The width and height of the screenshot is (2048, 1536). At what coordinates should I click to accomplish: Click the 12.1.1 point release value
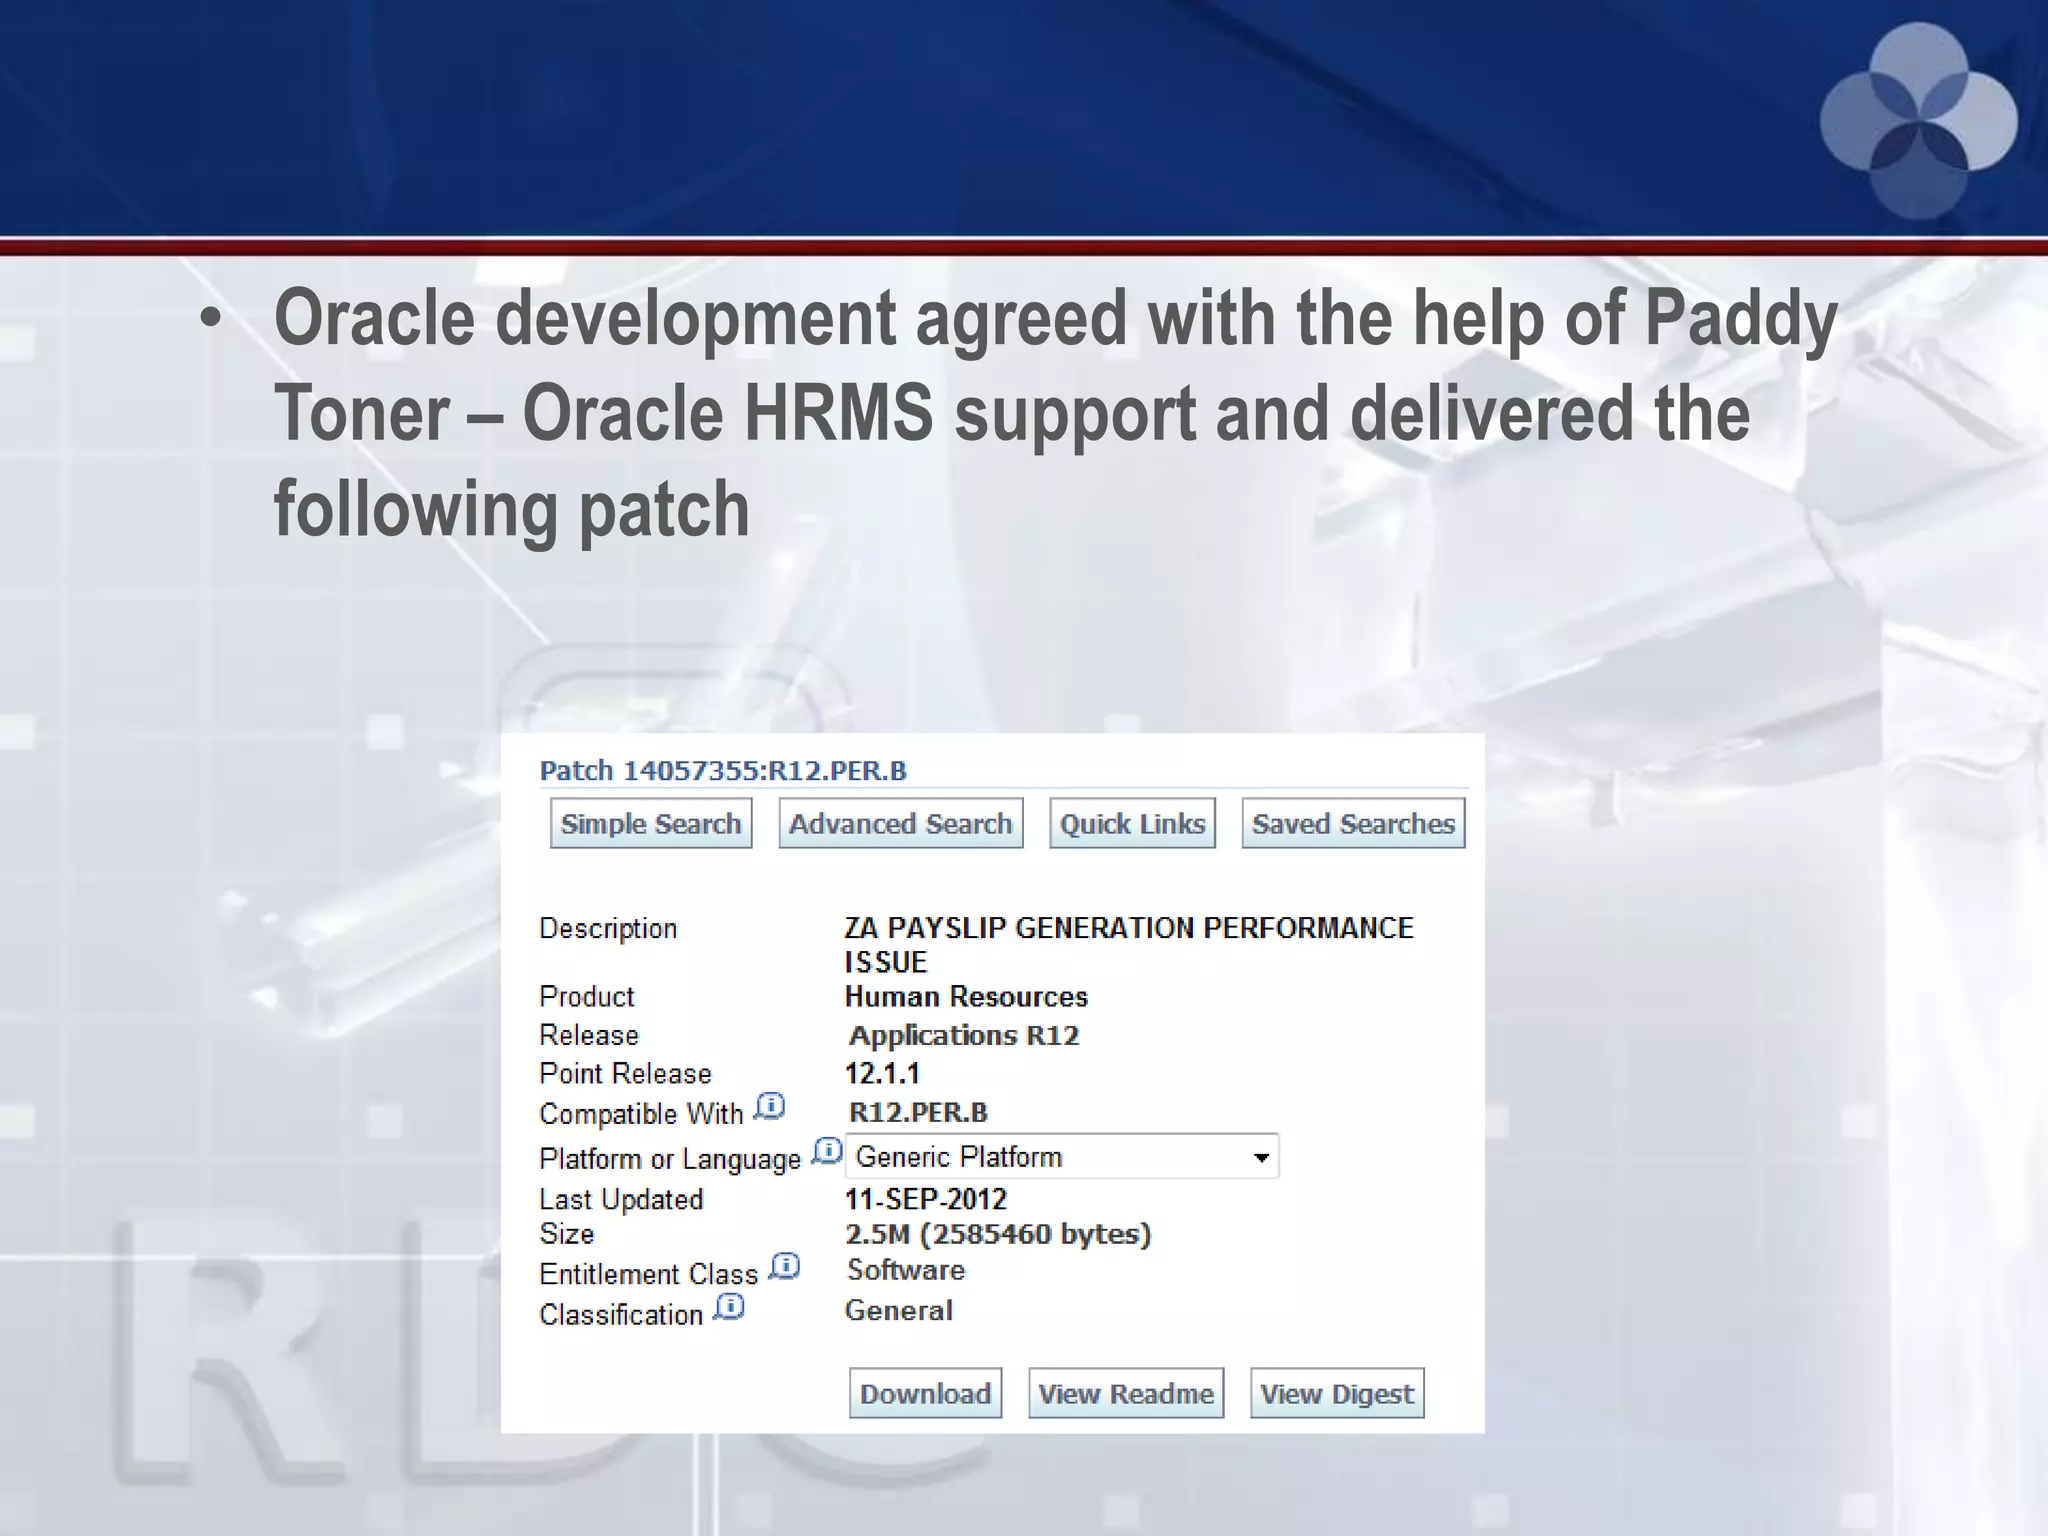tap(882, 1074)
